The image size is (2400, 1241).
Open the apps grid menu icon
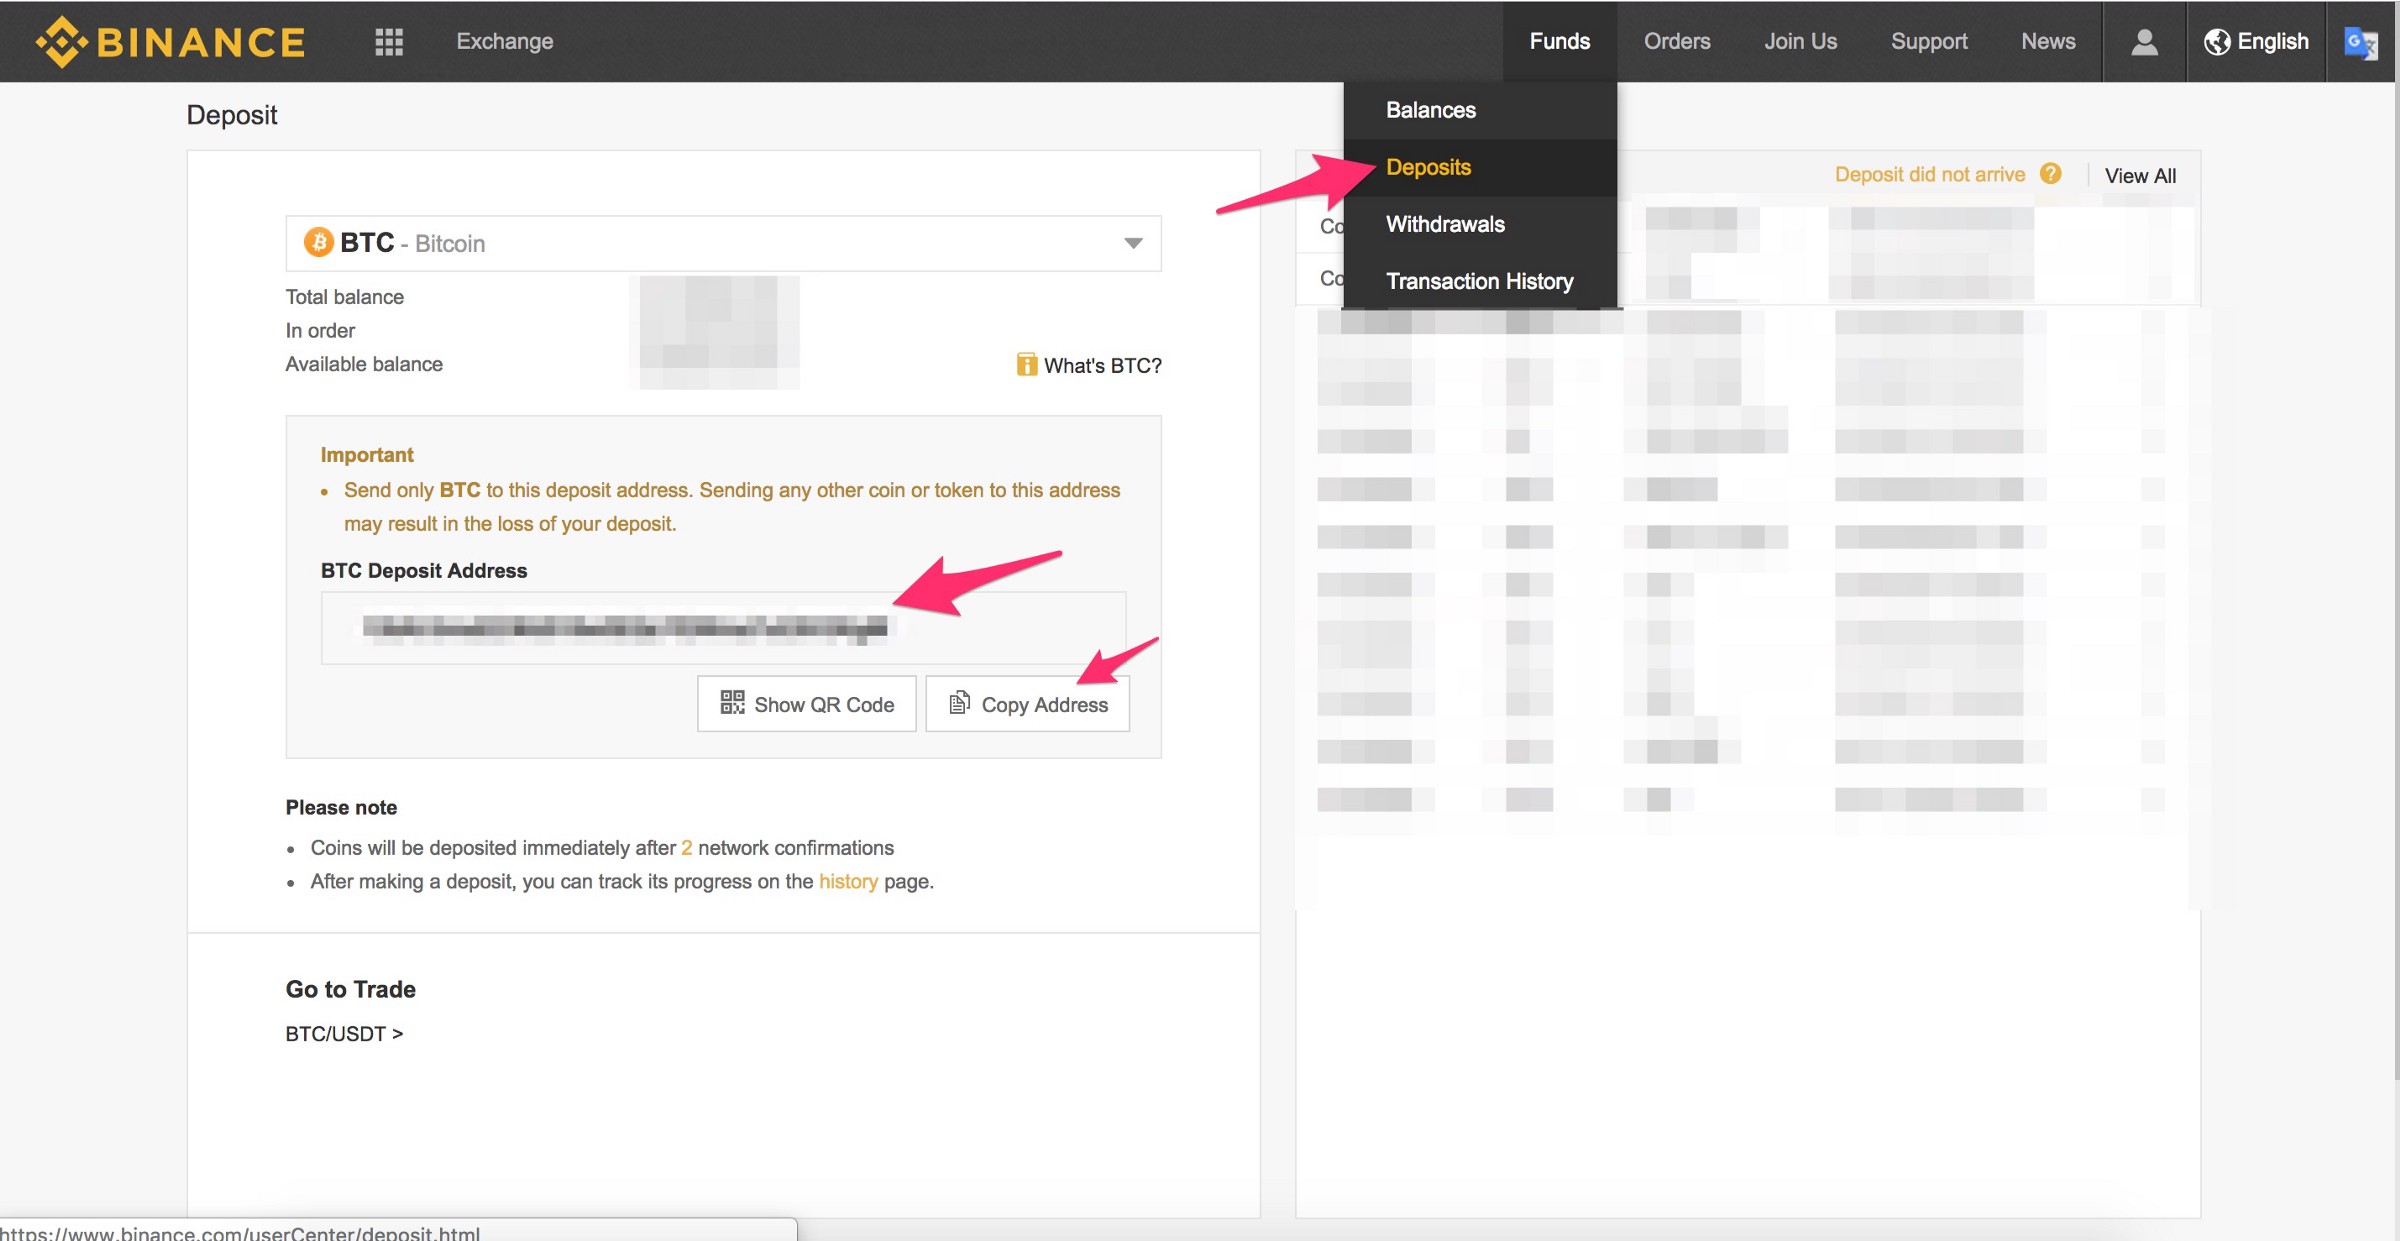tap(388, 41)
